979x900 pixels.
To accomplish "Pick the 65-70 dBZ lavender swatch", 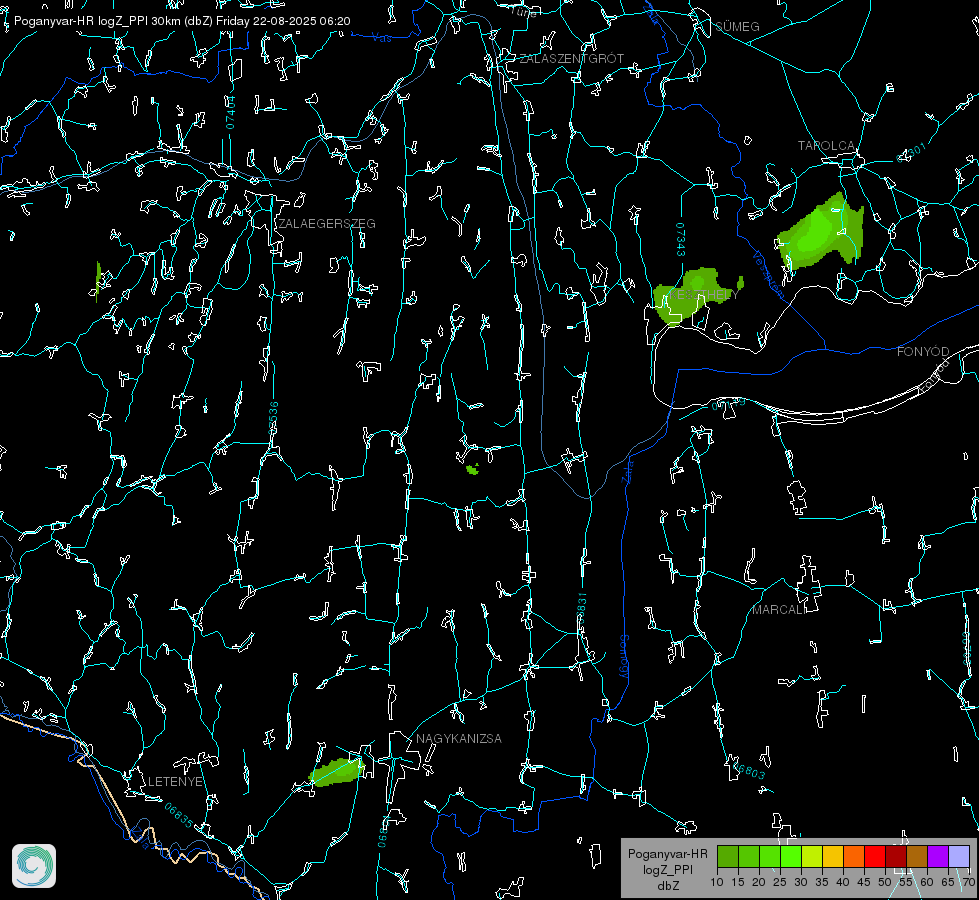I will point(959,856).
